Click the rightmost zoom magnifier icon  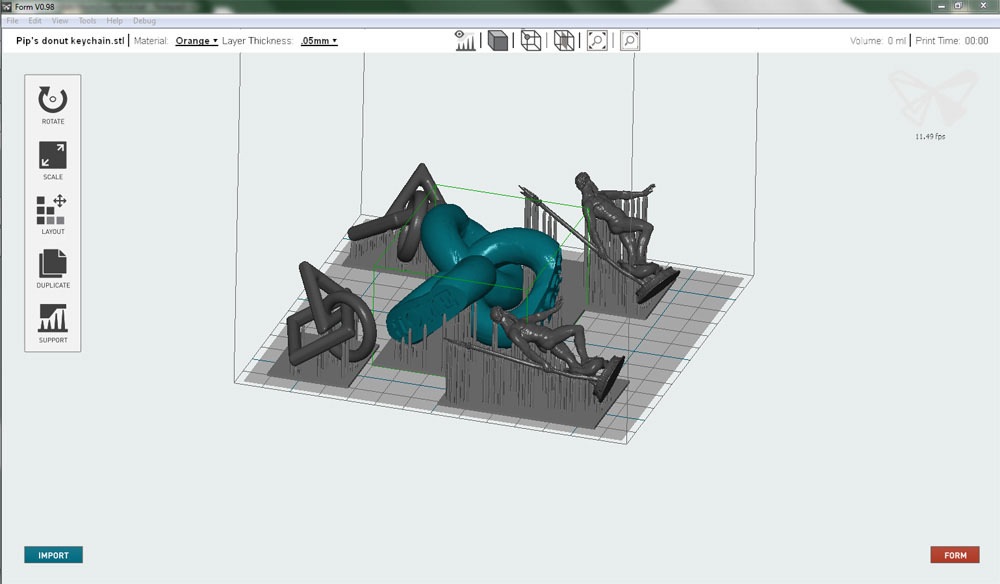pyautogui.click(x=630, y=41)
